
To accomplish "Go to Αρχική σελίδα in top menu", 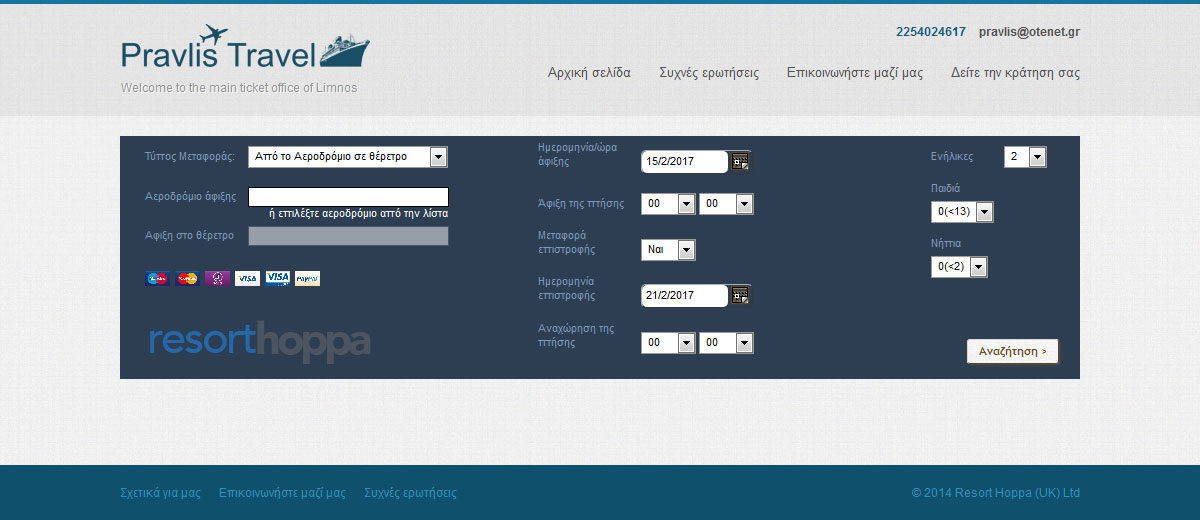I will coord(589,73).
